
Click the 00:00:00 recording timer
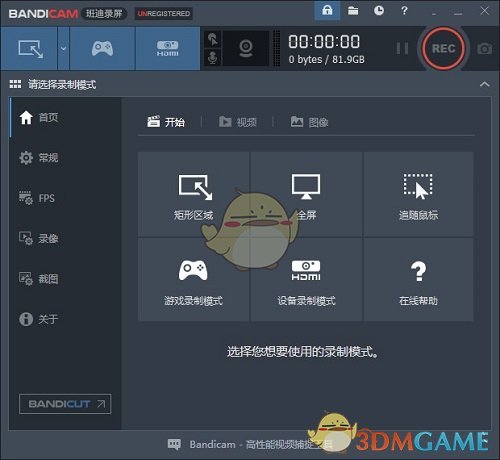tap(324, 42)
